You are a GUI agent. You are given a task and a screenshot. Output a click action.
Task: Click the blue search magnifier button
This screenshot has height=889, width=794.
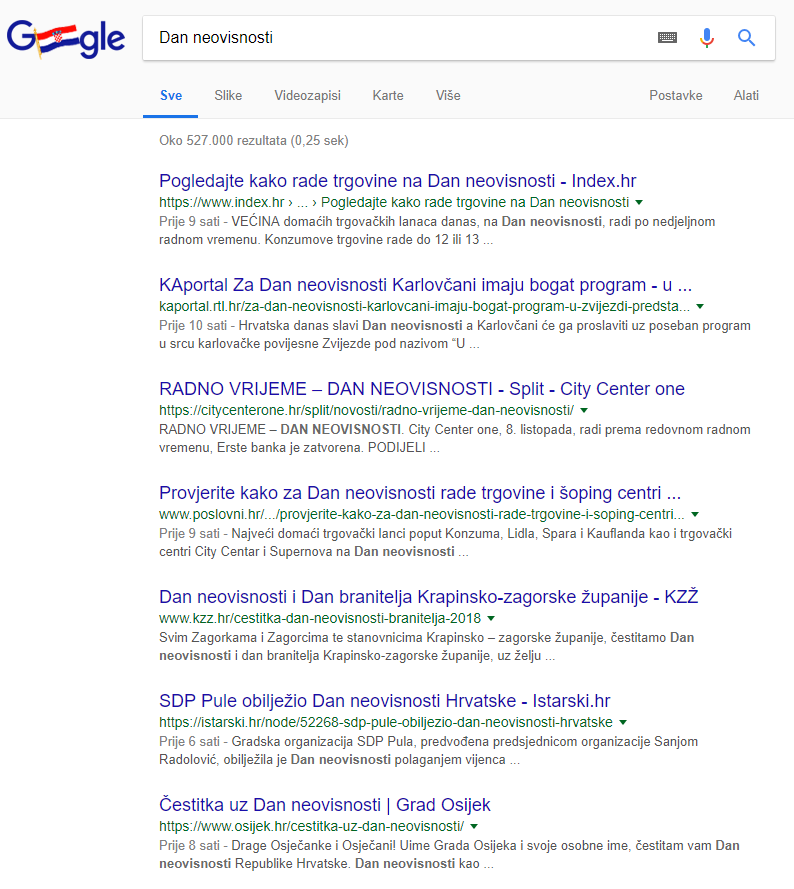pos(746,37)
